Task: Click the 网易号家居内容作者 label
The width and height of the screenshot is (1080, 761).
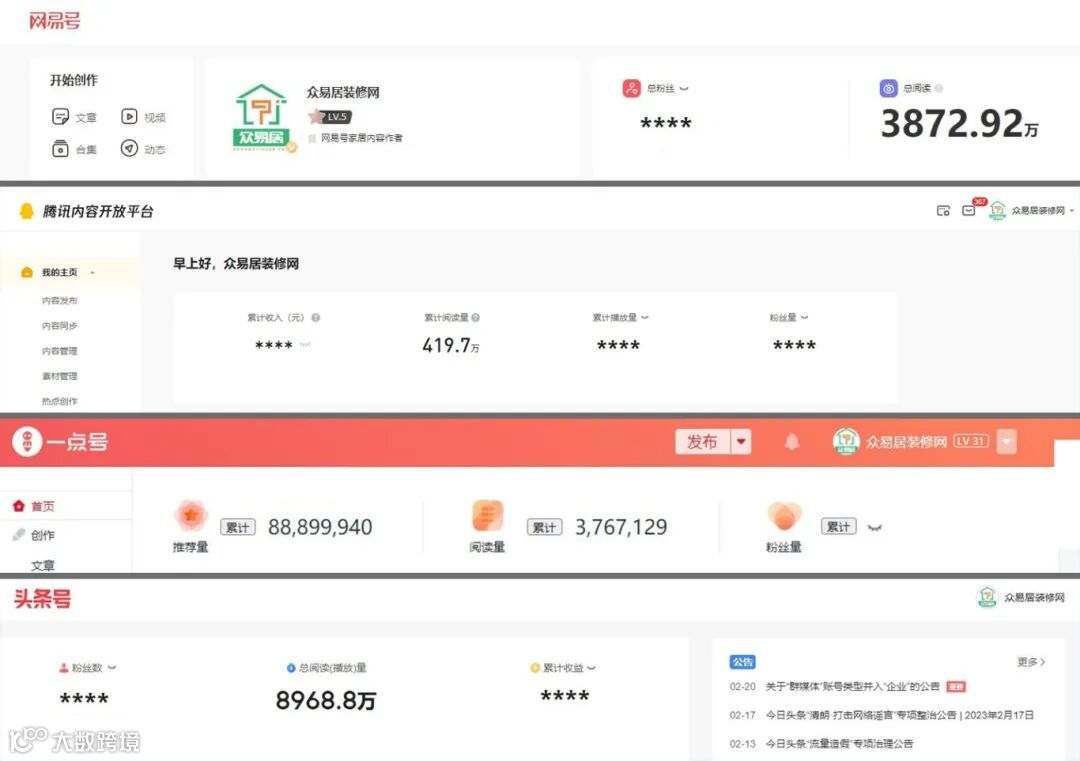Action: 362,138
